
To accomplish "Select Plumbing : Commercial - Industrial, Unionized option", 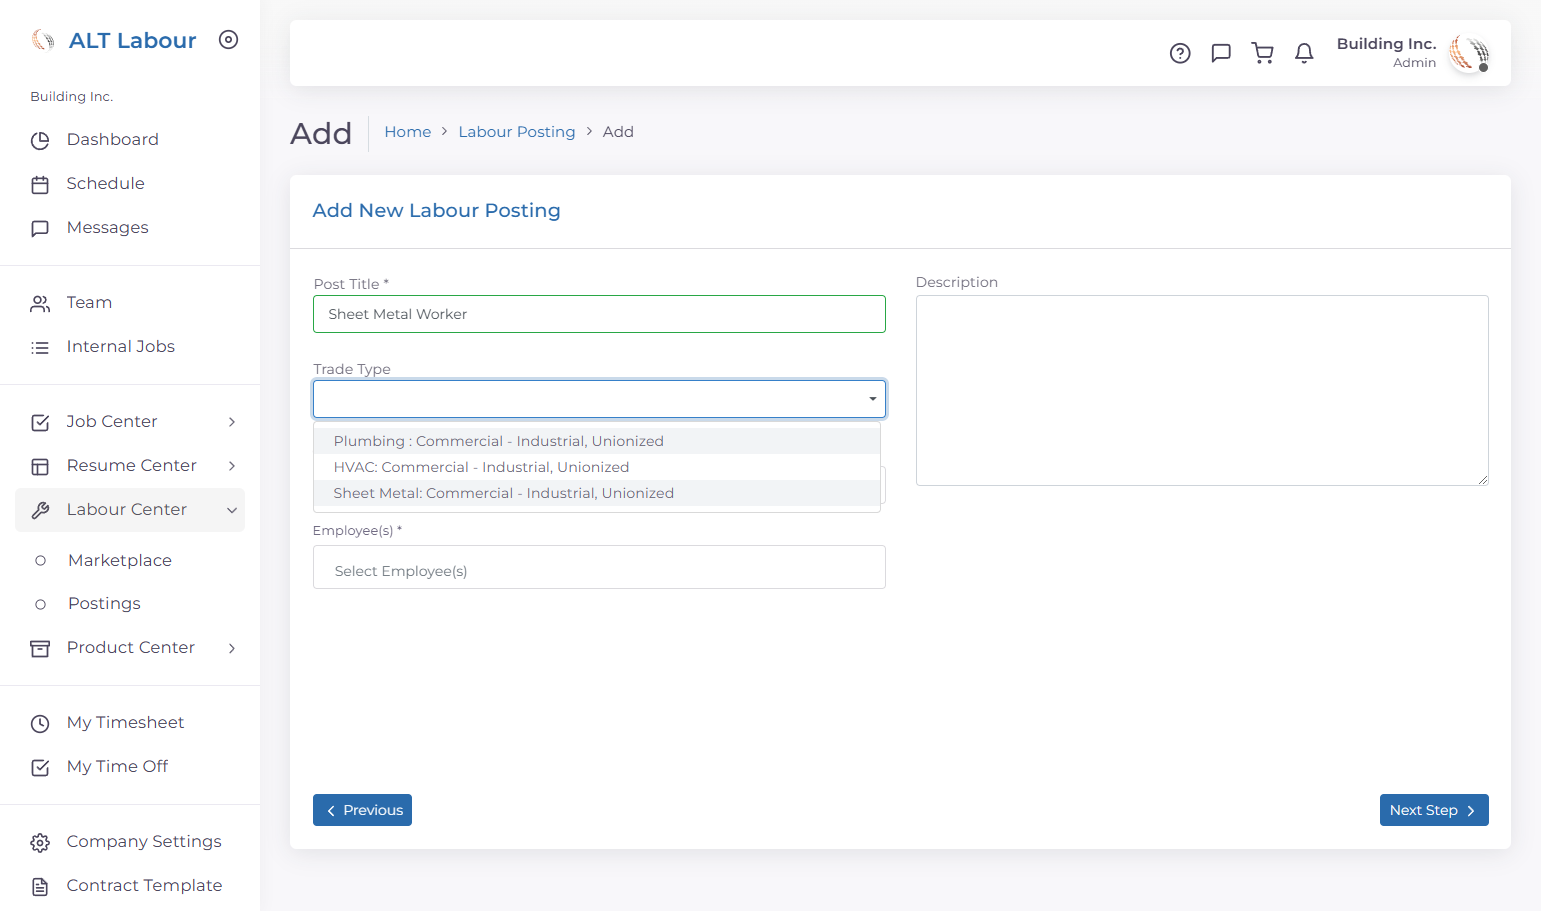I will (x=597, y=441).
